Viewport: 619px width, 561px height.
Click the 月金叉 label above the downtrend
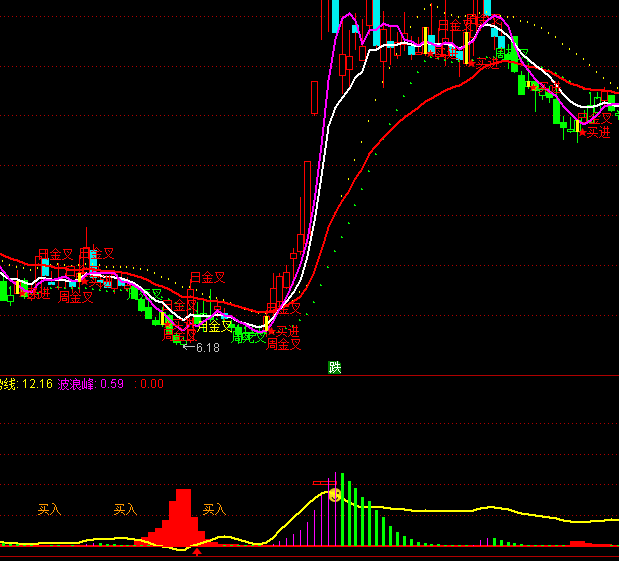[x=208, y=277]
